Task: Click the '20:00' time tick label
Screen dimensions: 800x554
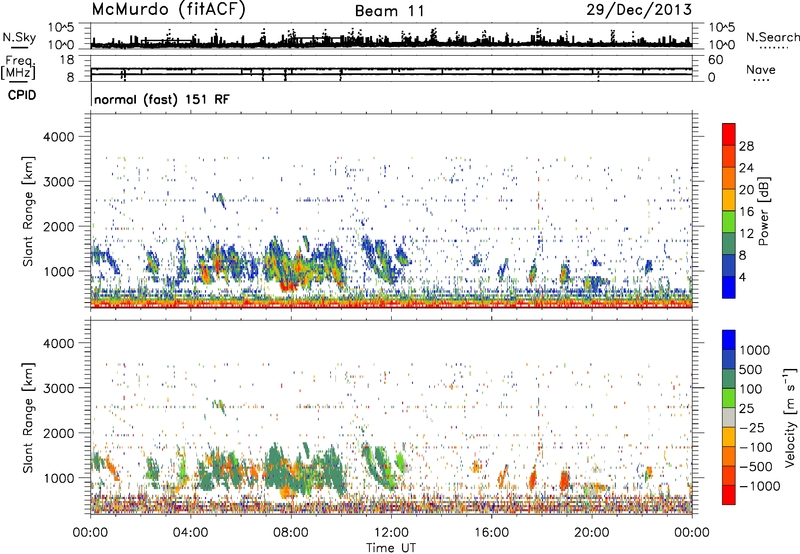Action: [591, 533]
